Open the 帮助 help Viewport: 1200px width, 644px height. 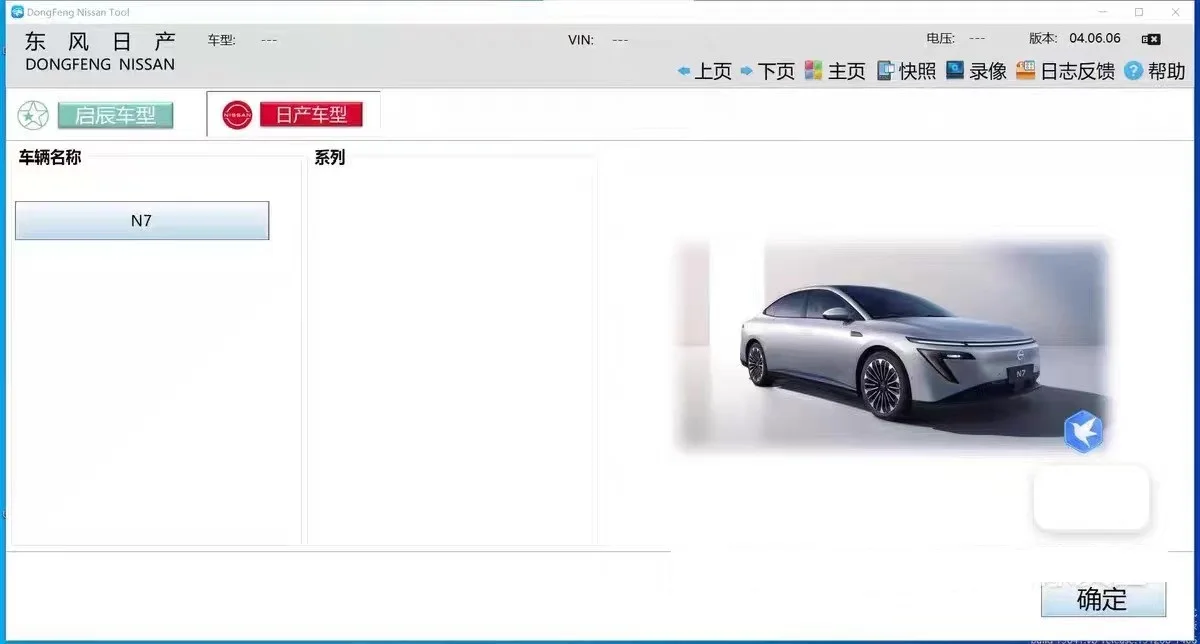tap(1154, 71)
